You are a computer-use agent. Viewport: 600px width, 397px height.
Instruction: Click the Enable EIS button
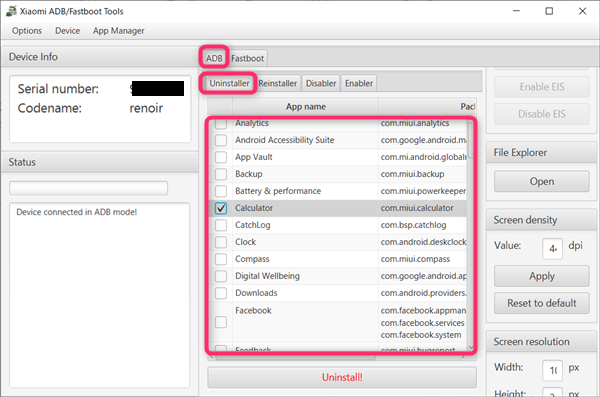pyautogui.click(x=541, y=87)
